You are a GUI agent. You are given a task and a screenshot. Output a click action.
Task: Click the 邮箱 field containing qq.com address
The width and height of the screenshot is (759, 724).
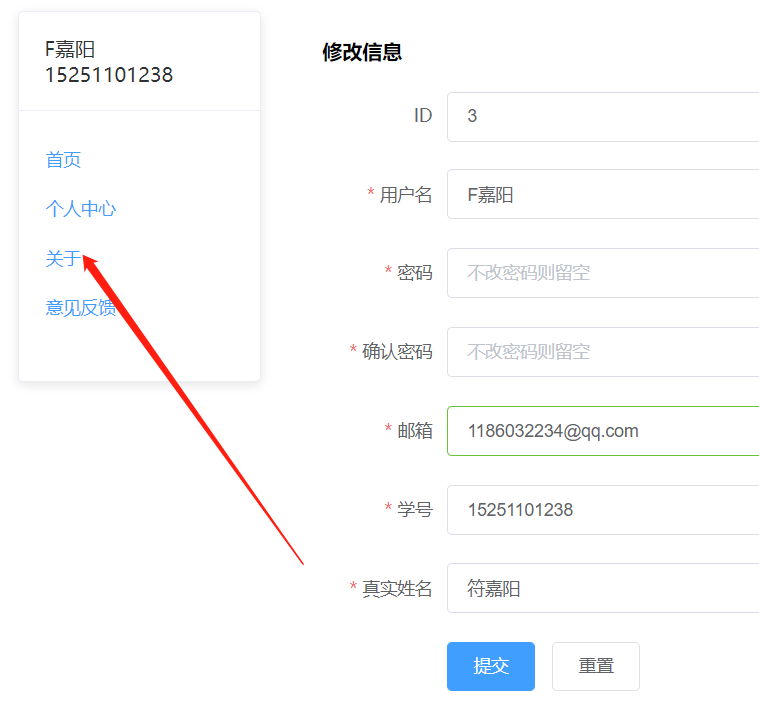(602, 431)
